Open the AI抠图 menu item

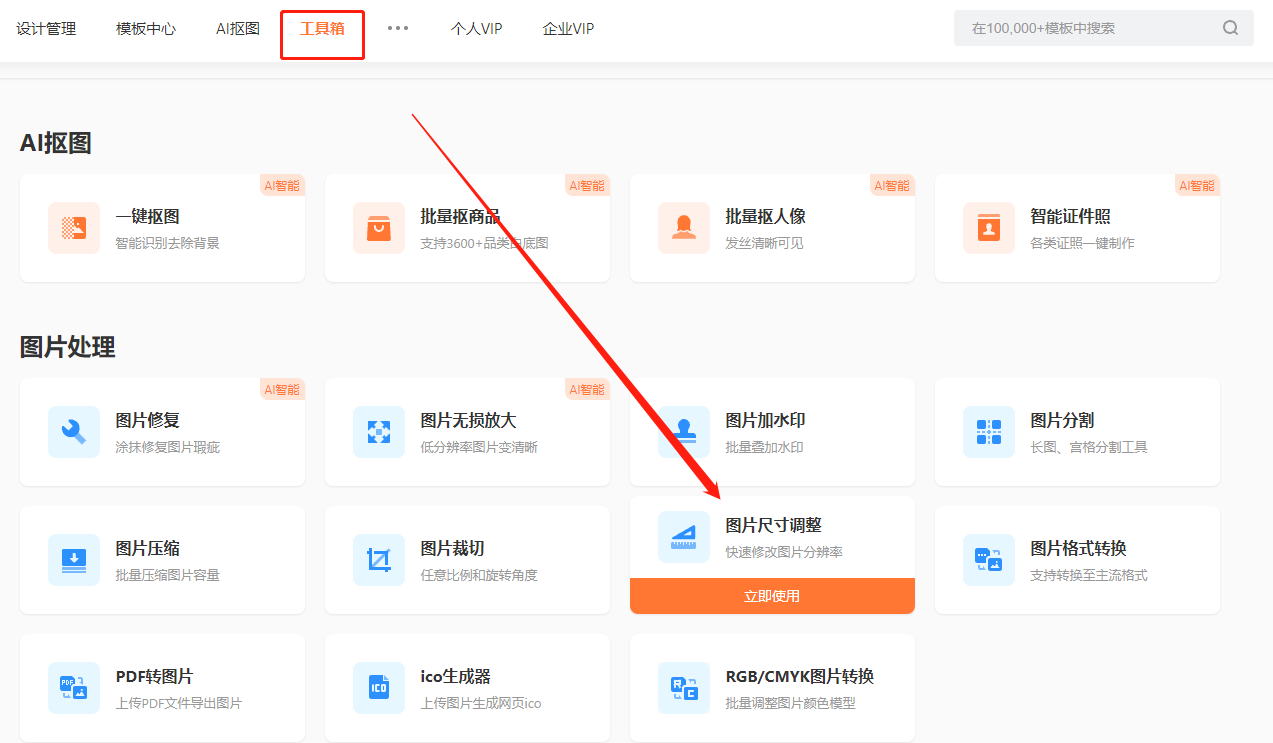click(x=238, y=29)
